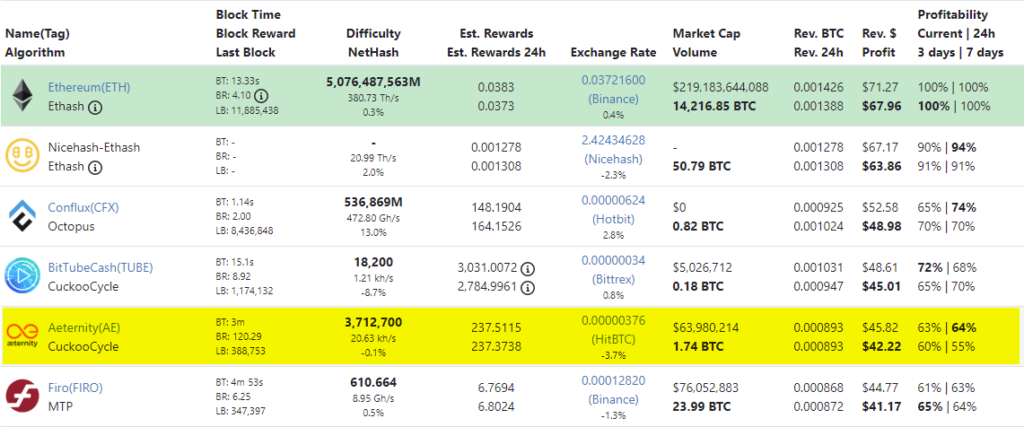This screenshot has height=427, width=1024.
Task: Click the red Firo logo icon
Action: click(22, 396)
